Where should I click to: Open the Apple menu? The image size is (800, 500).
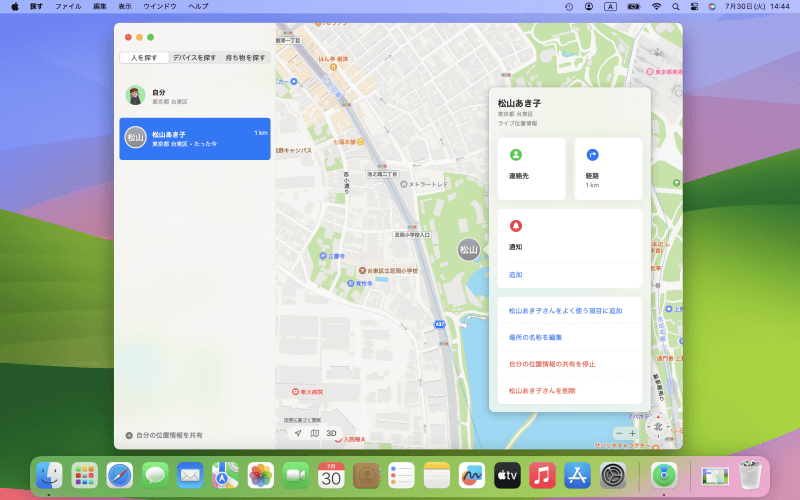15,7
